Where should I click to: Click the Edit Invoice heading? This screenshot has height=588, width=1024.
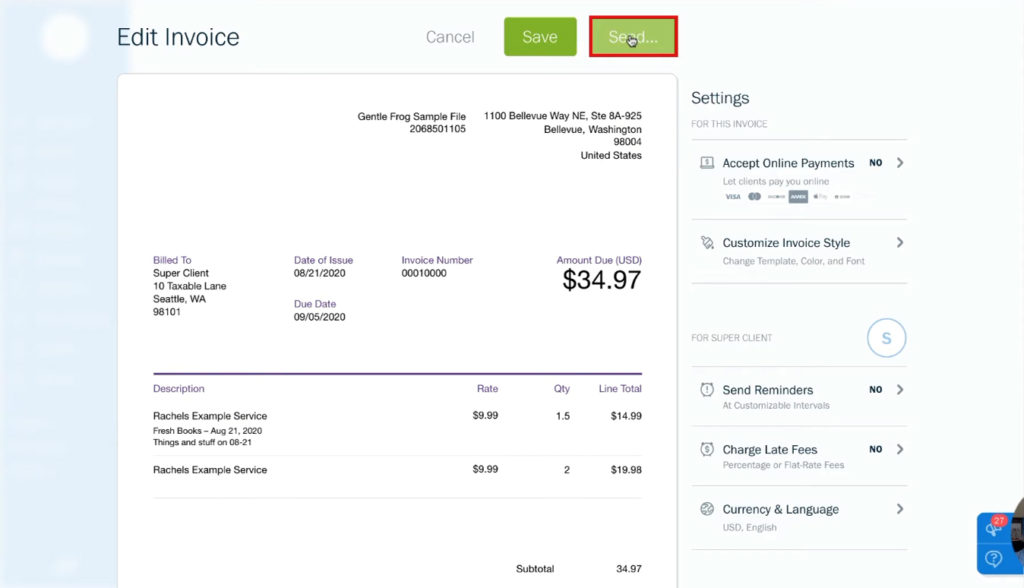coord(178,36)
